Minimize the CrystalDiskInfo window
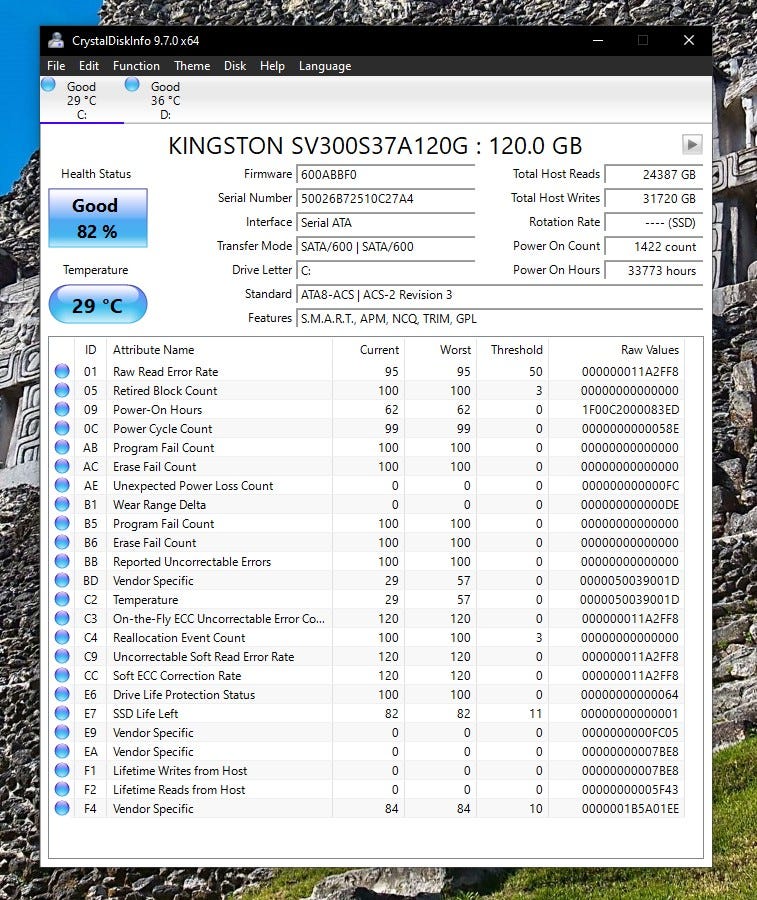Screen dimensions: 757x900 [x=598, y=40]
